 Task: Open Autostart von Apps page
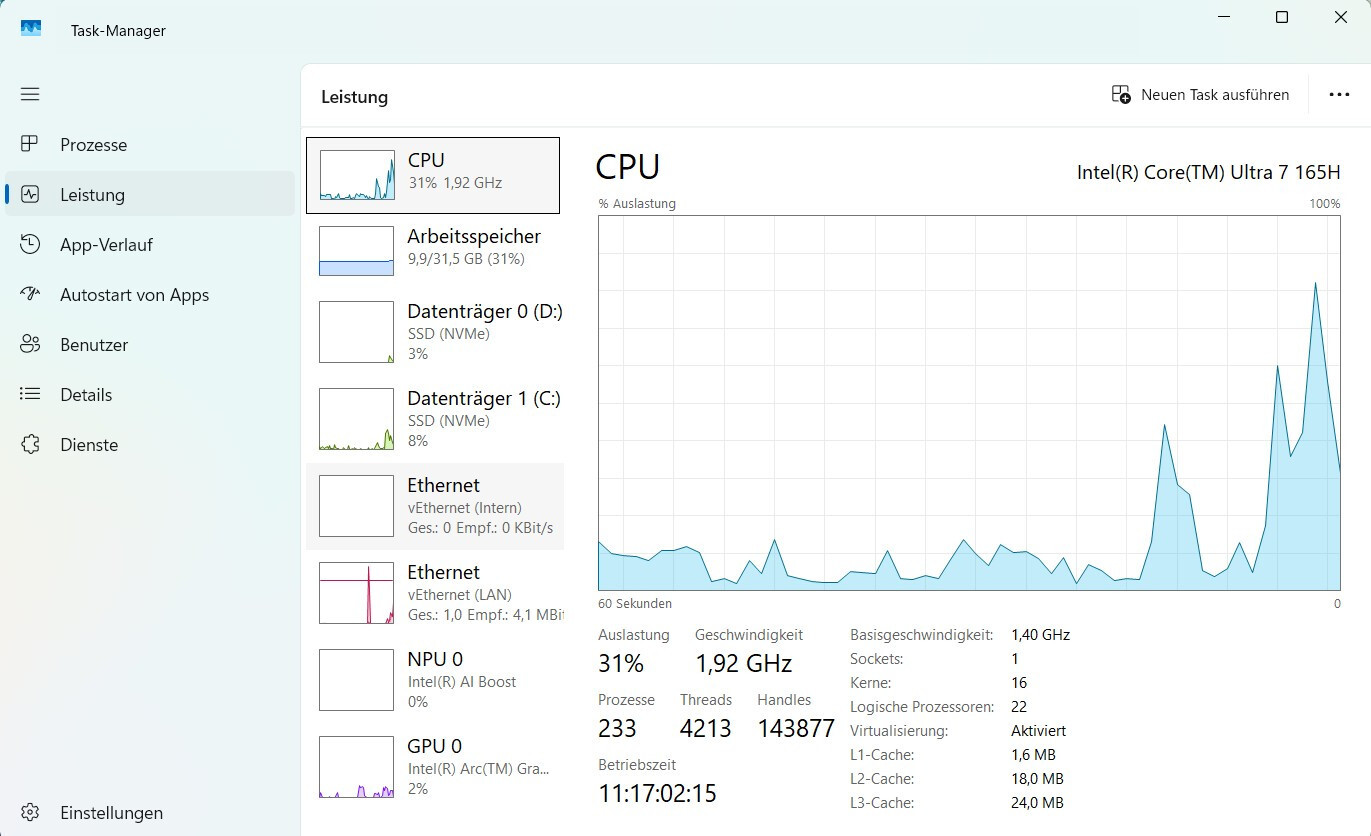tap(150, 294)
